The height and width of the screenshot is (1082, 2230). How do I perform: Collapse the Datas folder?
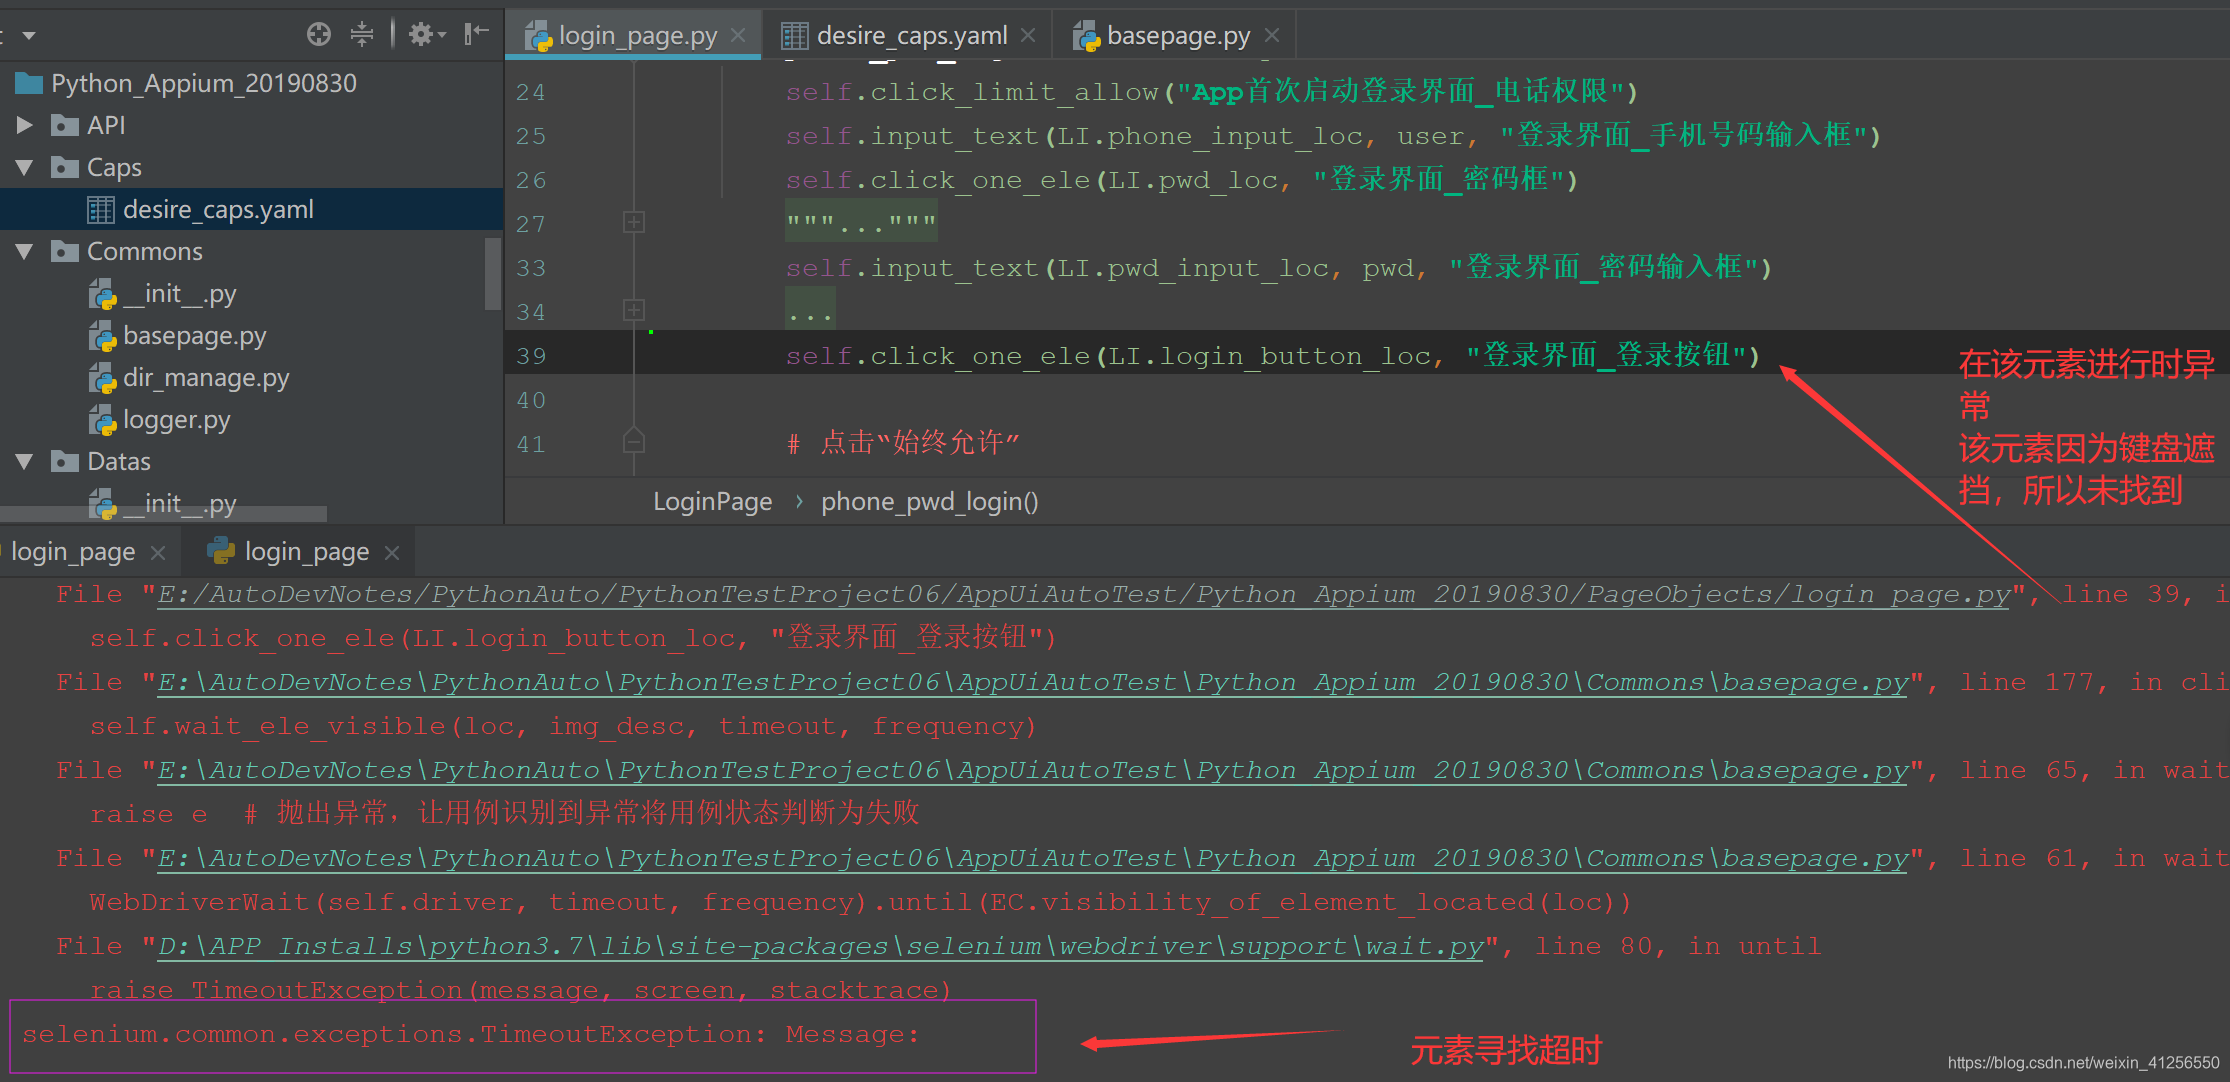point(25,461)
